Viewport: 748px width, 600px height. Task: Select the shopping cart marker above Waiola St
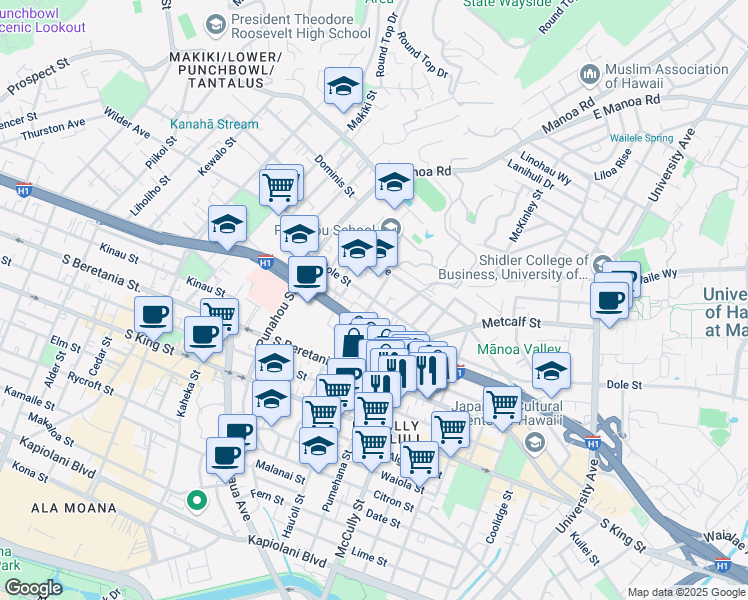click(419, 461)
